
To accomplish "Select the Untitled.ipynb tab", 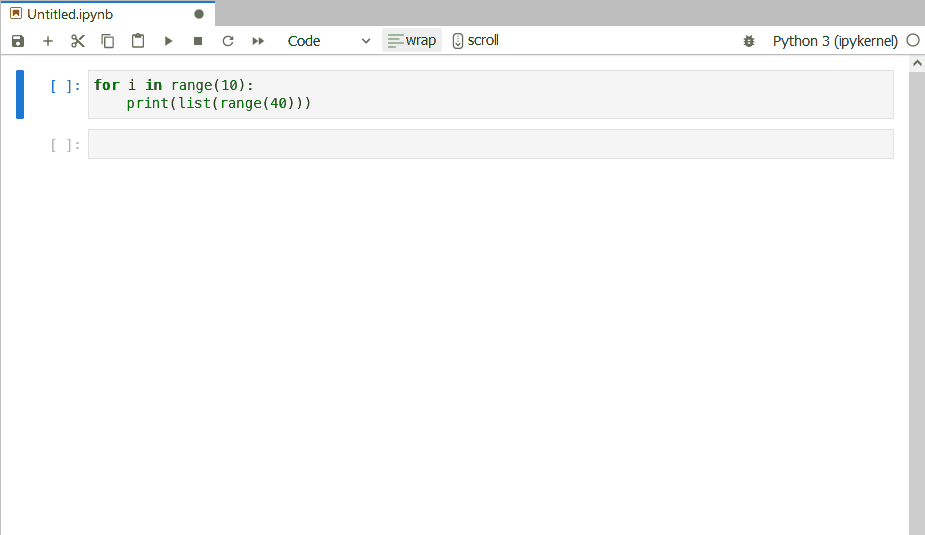I will point(107,14).
